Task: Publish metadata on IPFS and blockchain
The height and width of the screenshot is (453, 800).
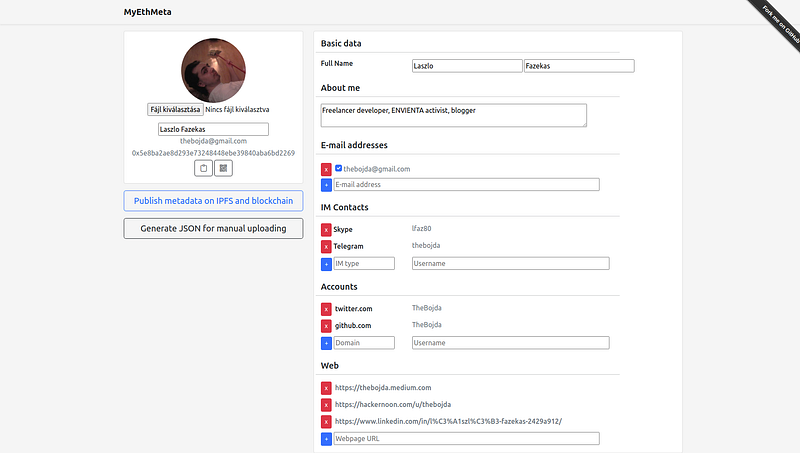Action: tap(213, 201)
